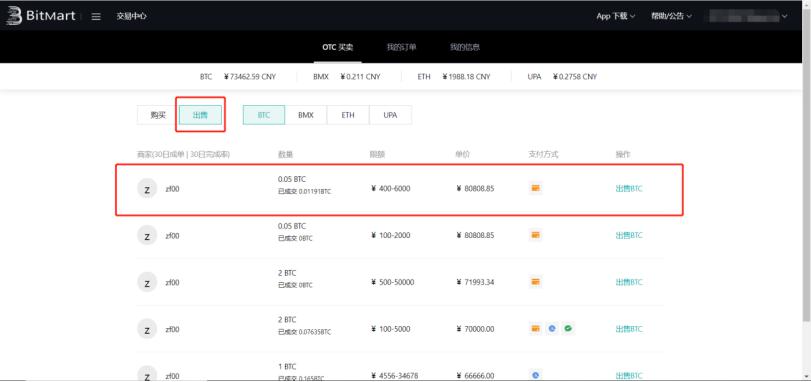The width and height of the screenshot is (811, 382).
Task: Click price ¥80808.85 in the ¥400-6000 row
Action: pyautogui.click(x=475, y=189)
